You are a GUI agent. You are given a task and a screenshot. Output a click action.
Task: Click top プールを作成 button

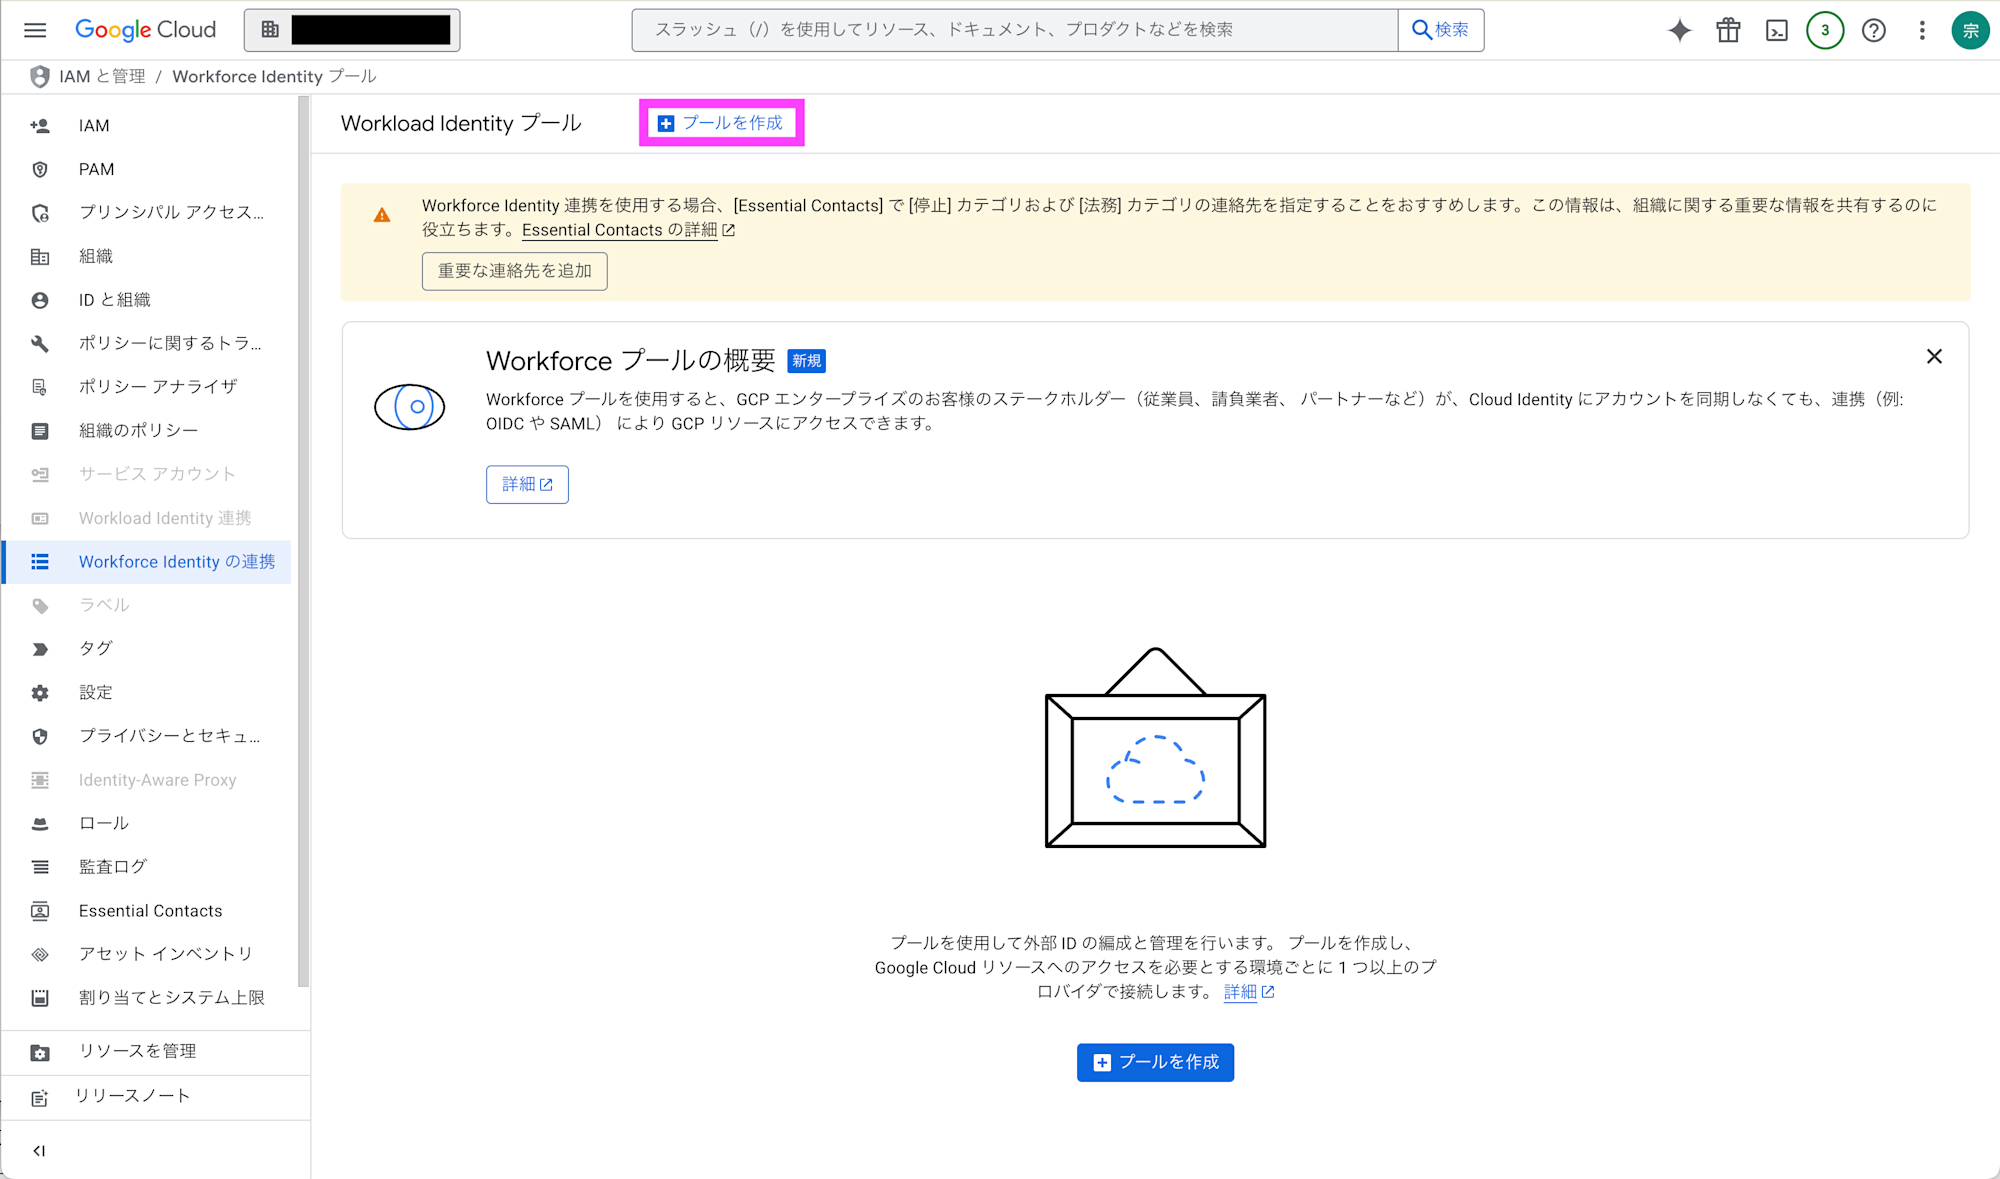(x=721, y=123)
